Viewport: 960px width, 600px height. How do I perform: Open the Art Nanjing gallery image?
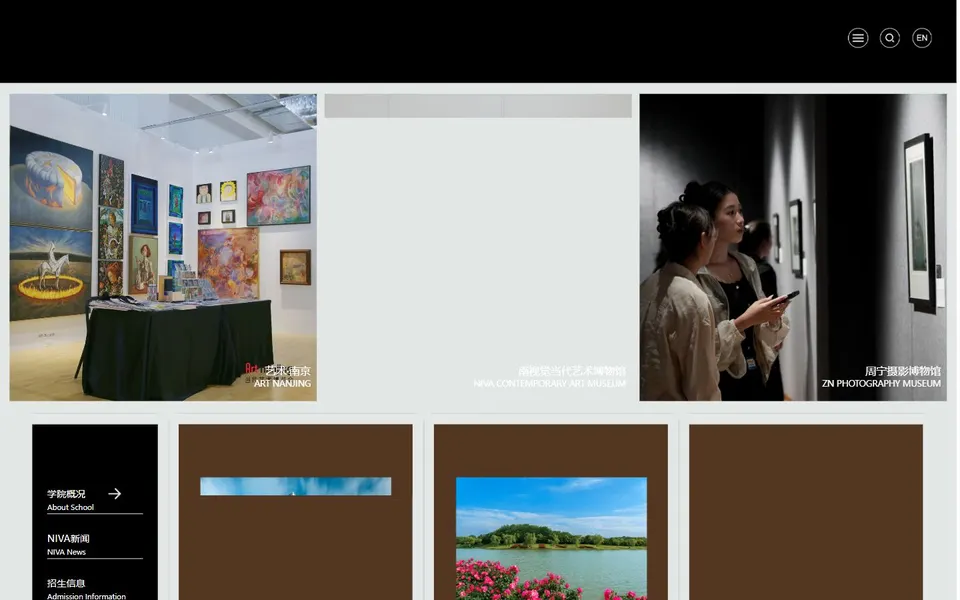coord(163,247)
